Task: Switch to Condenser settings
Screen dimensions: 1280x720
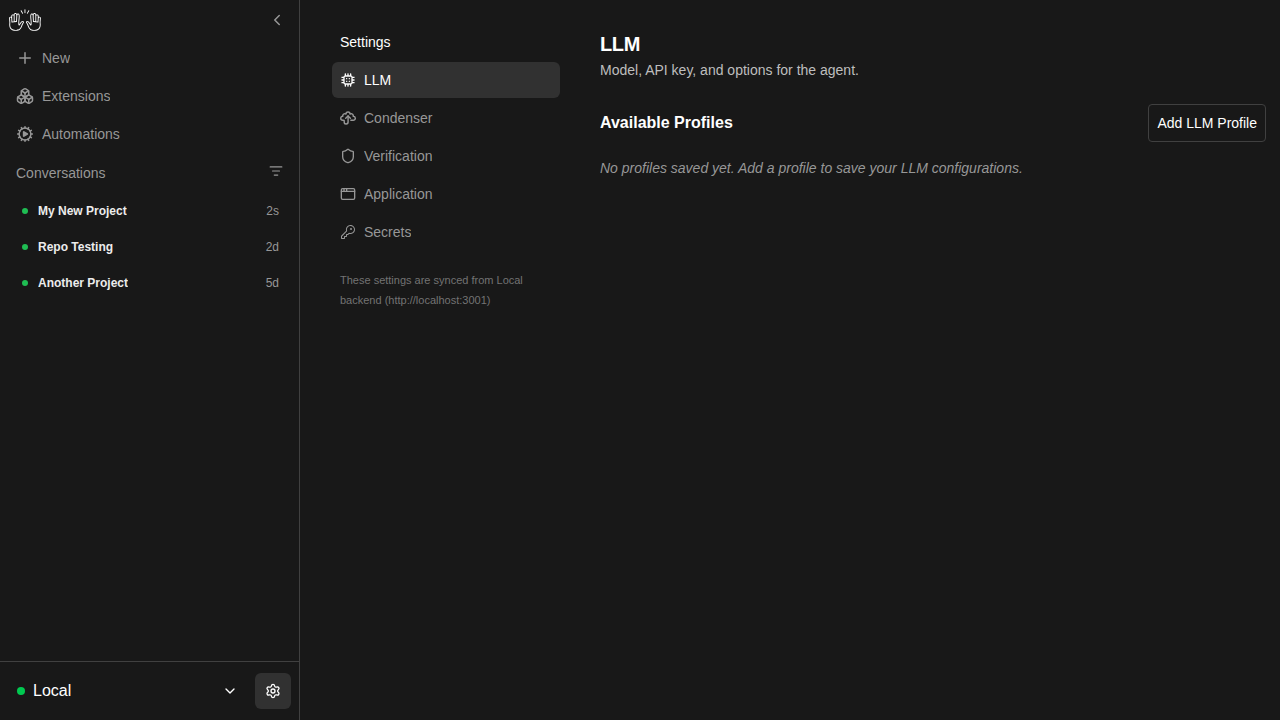Action: tap(446, 118)
